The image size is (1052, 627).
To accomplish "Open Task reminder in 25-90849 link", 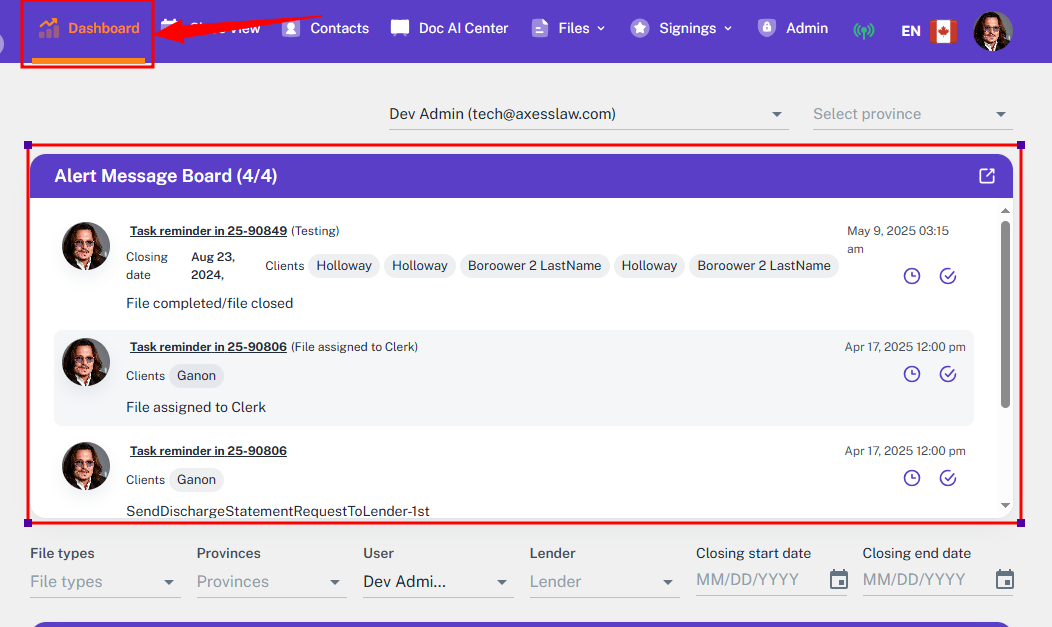I will tap(208, 231).
